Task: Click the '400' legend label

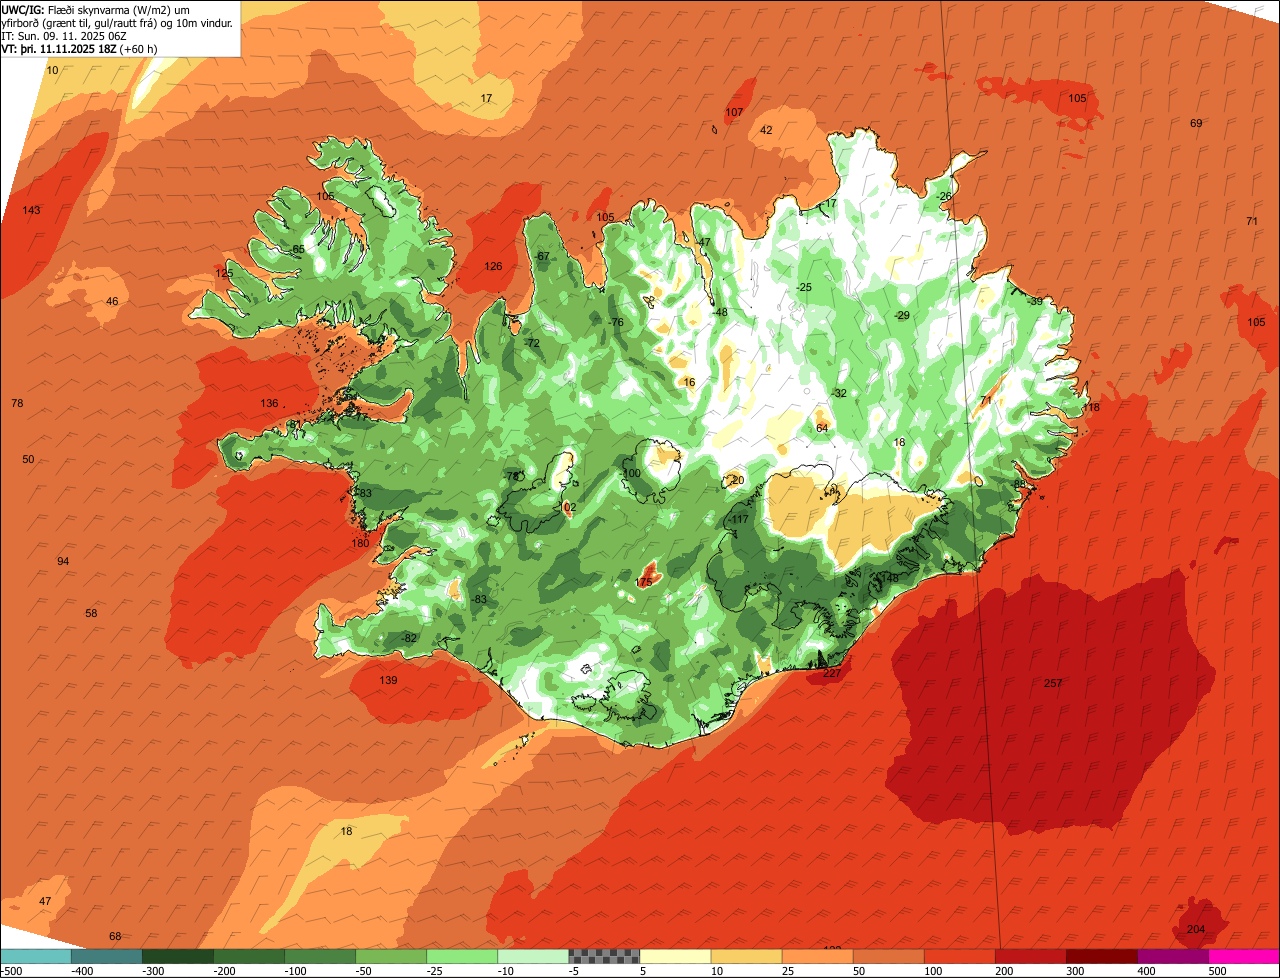Action: point(1148,971)
